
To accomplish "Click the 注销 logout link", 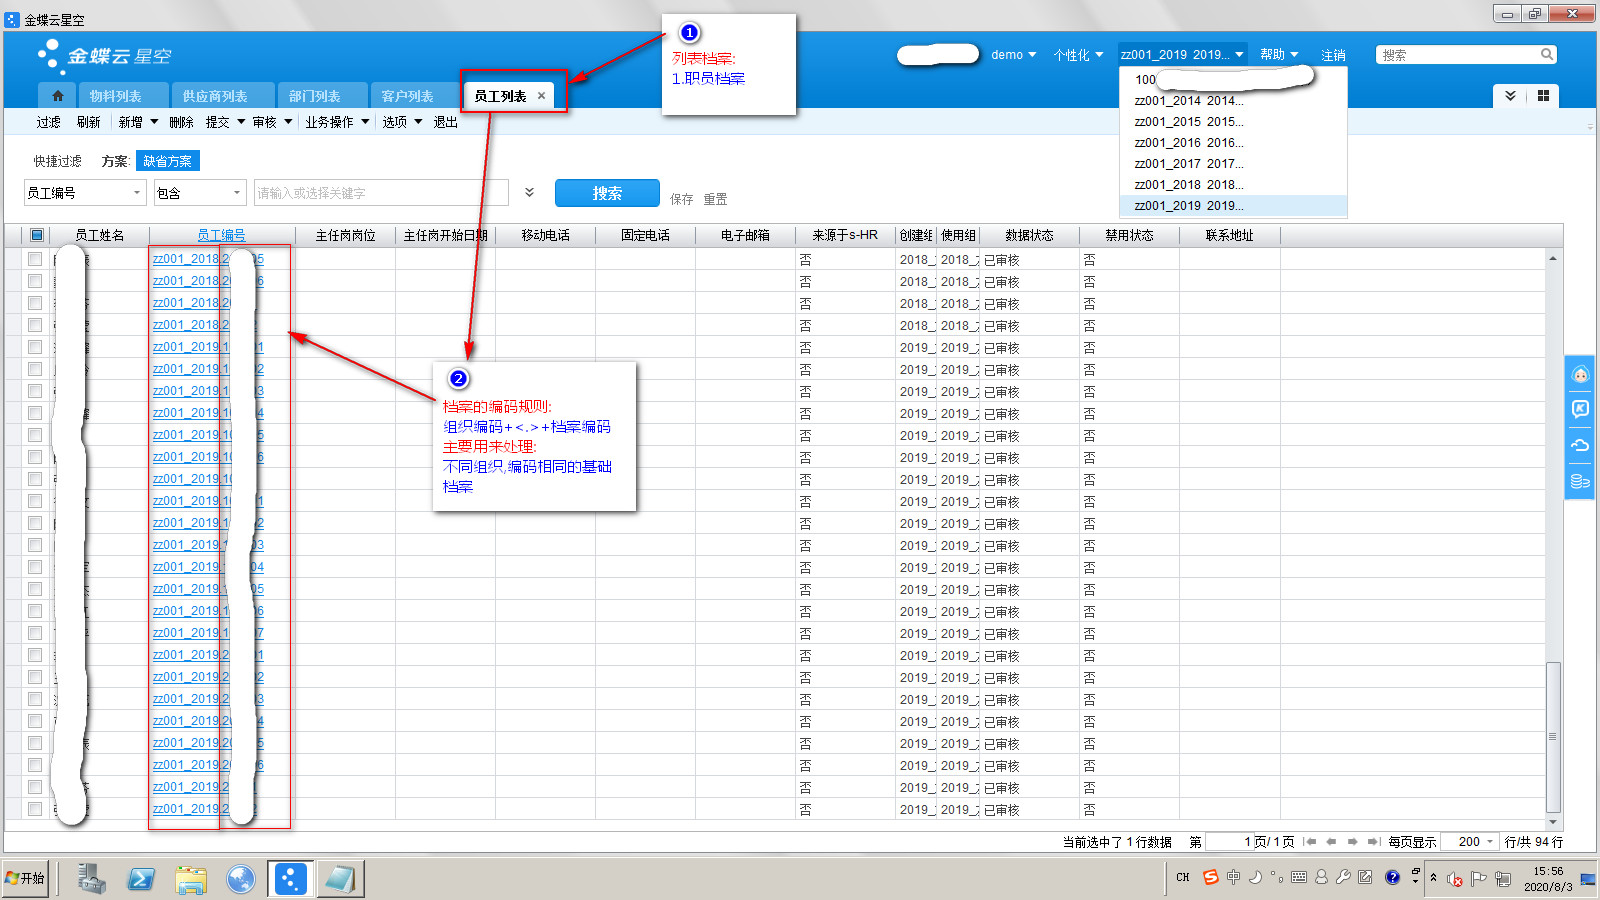I will point(1333,55).
